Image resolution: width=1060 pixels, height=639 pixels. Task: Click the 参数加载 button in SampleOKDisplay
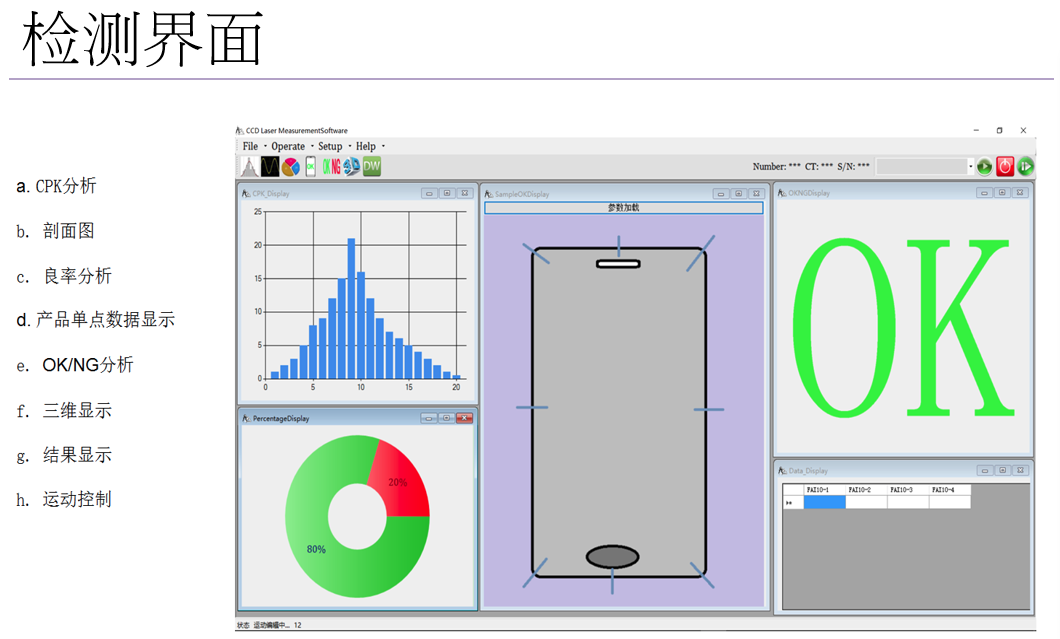point(623,208)
